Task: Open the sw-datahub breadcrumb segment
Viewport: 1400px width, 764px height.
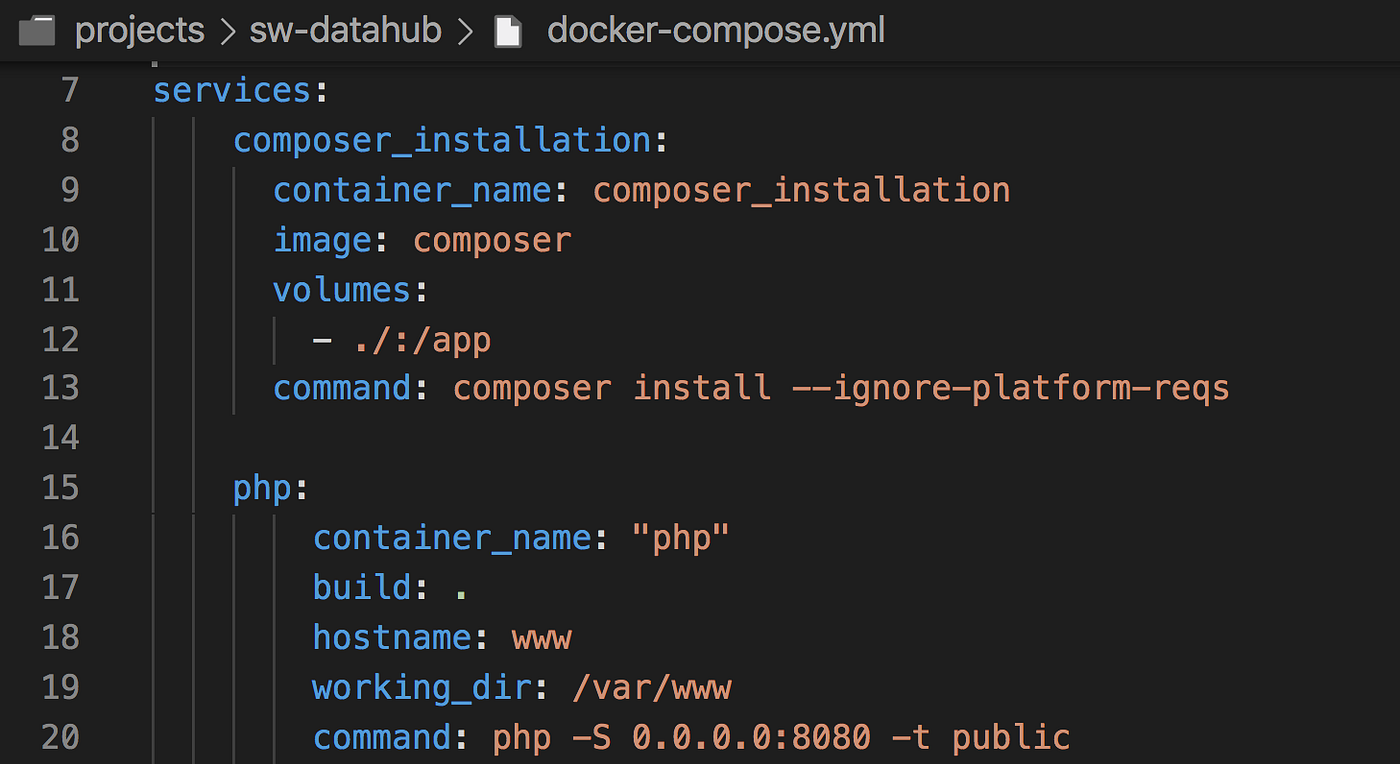Action: 346,31
